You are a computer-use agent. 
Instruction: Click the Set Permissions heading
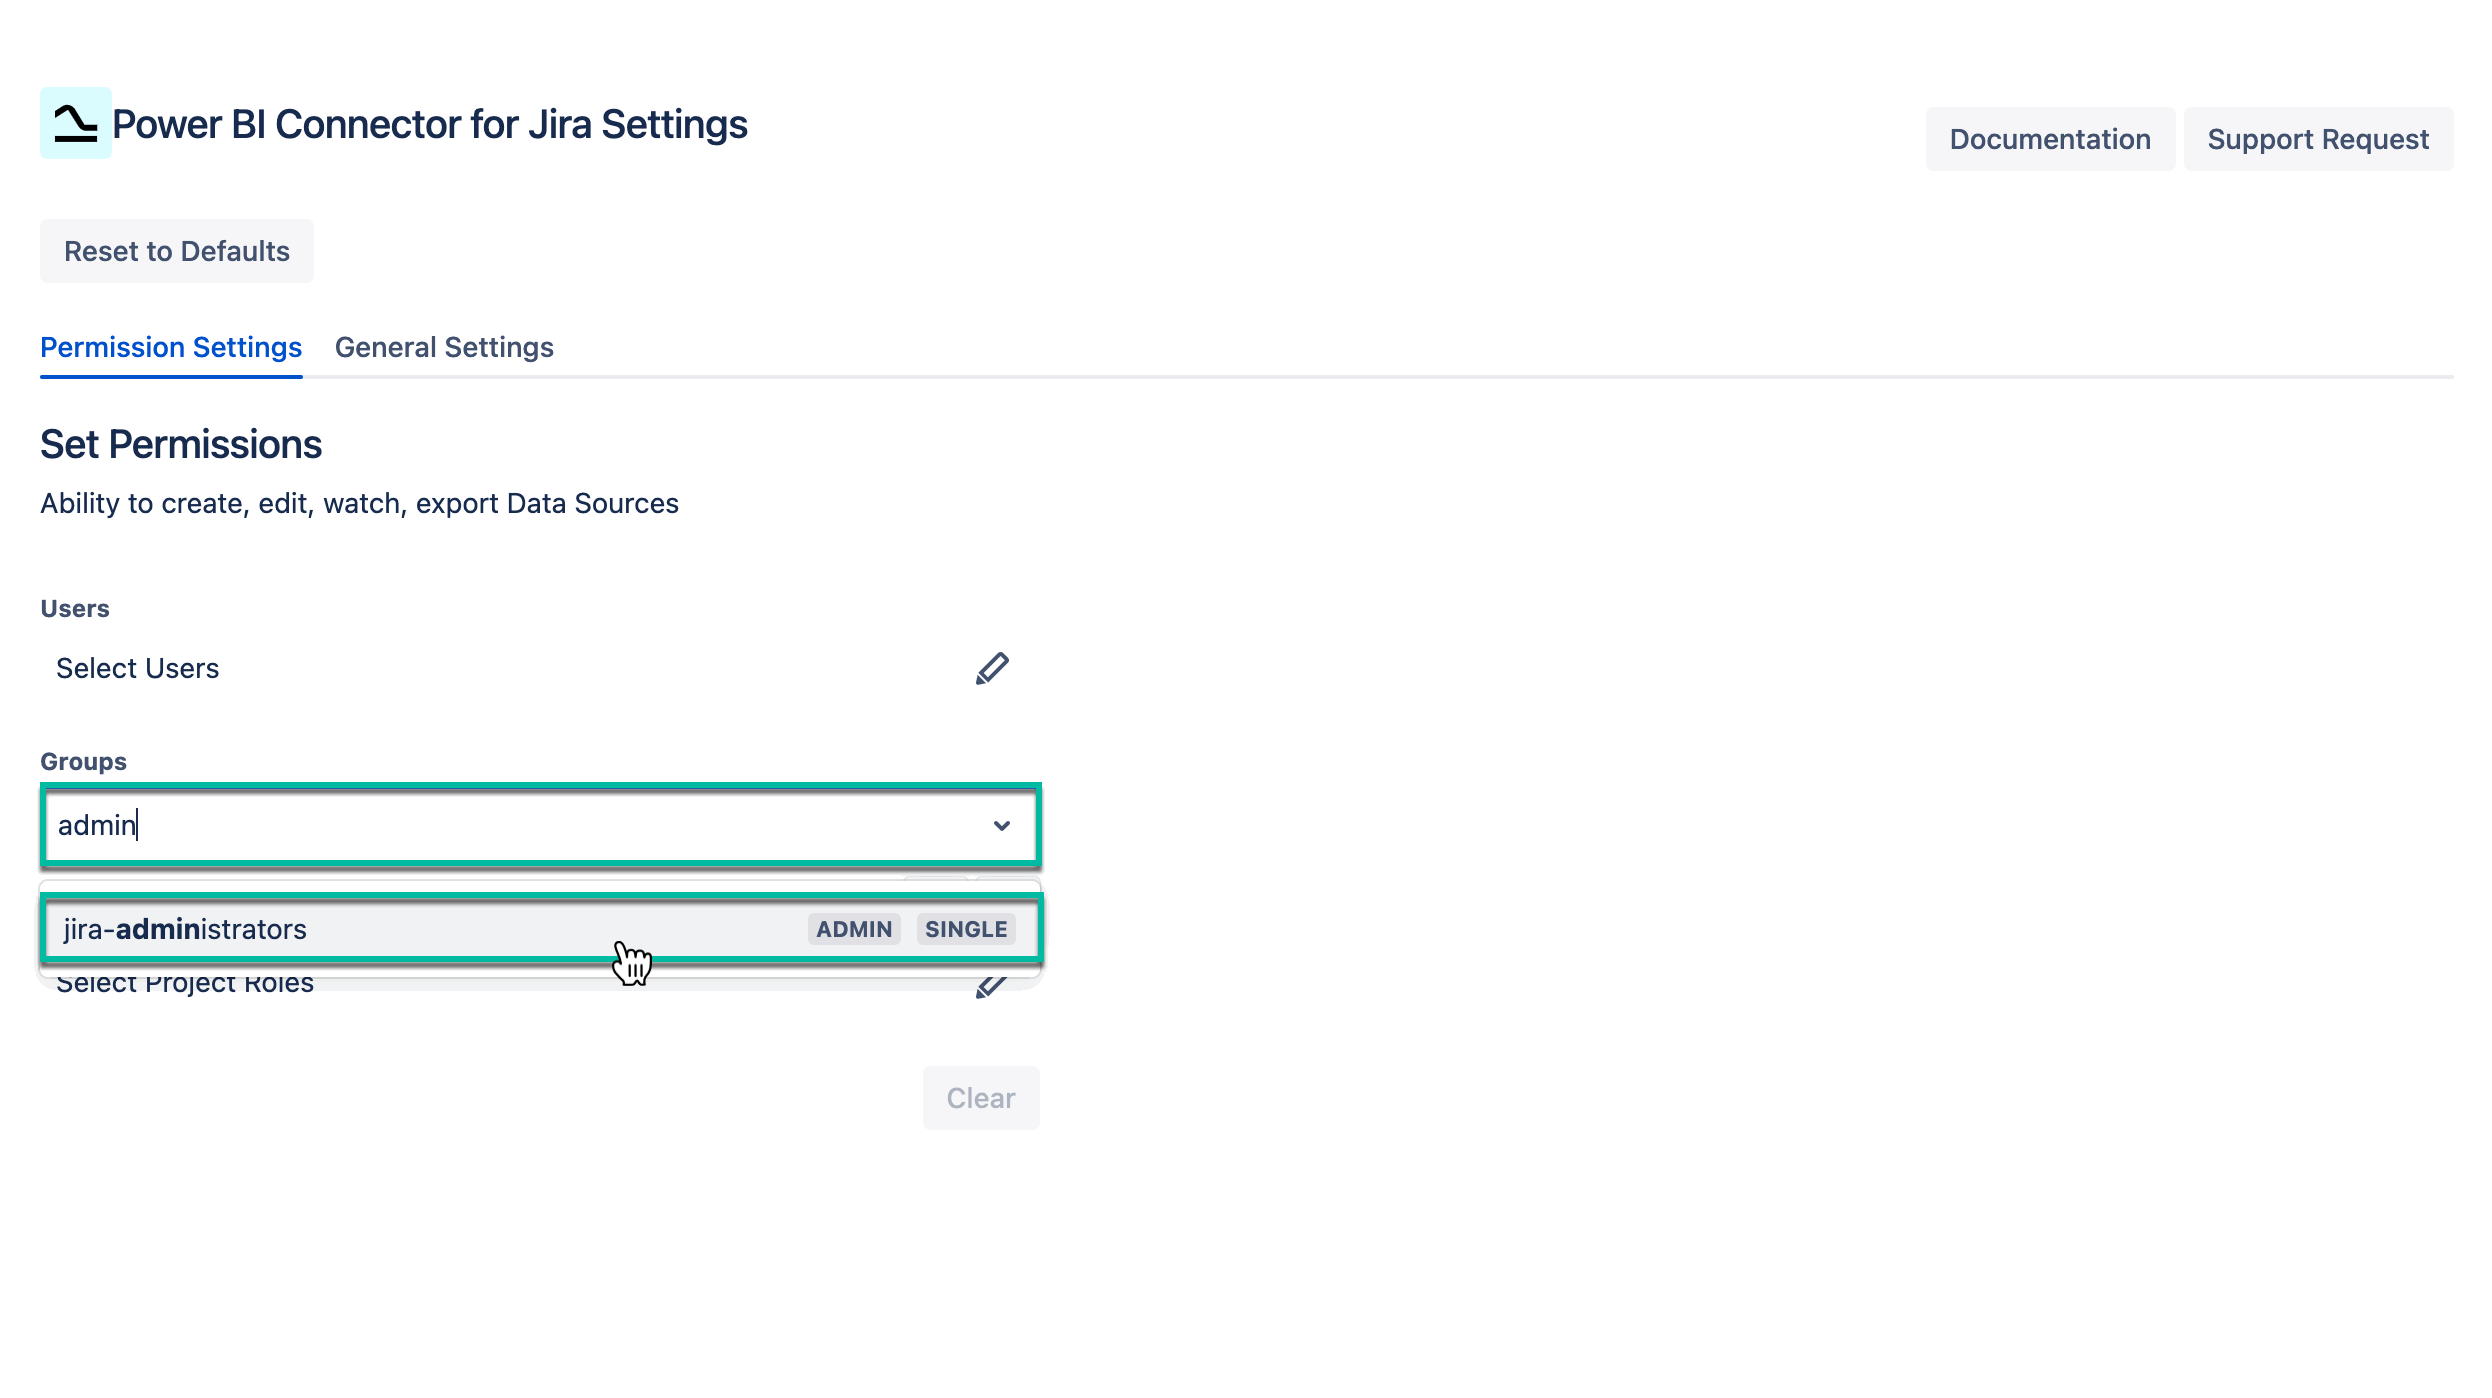(181, 444)
